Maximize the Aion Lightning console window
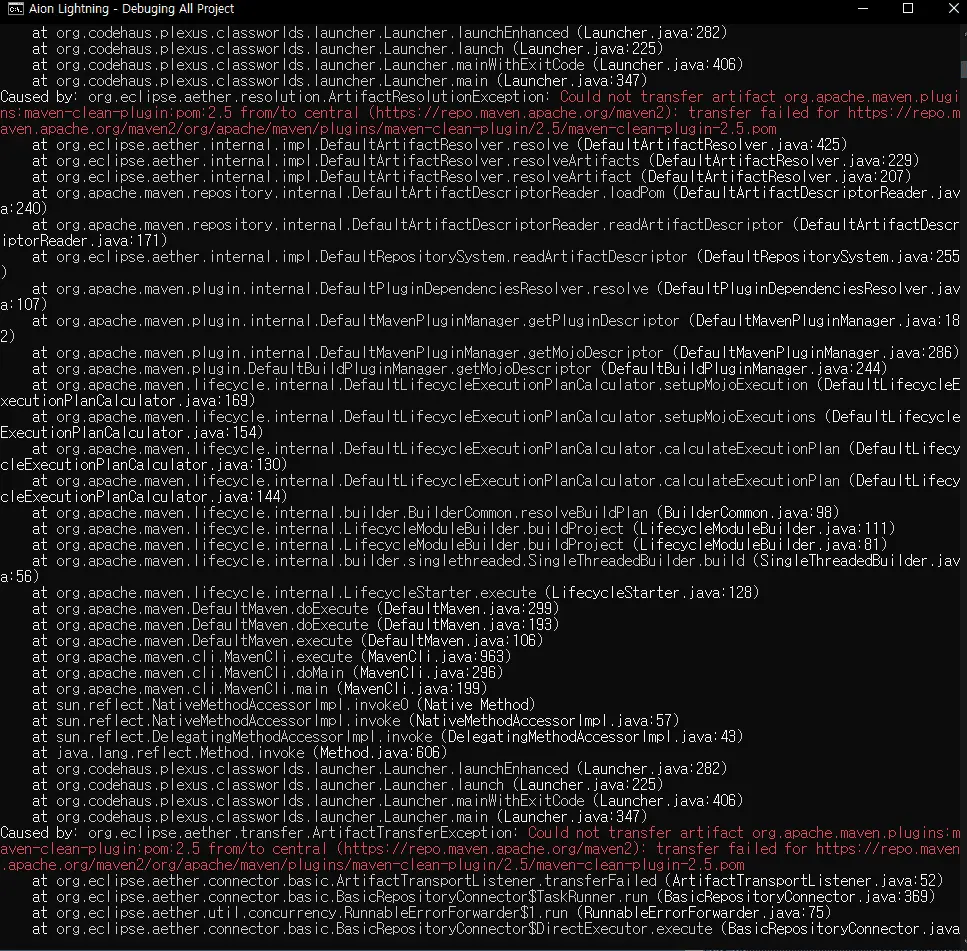This screenshot has height=951, width=967. pos(908,9)
